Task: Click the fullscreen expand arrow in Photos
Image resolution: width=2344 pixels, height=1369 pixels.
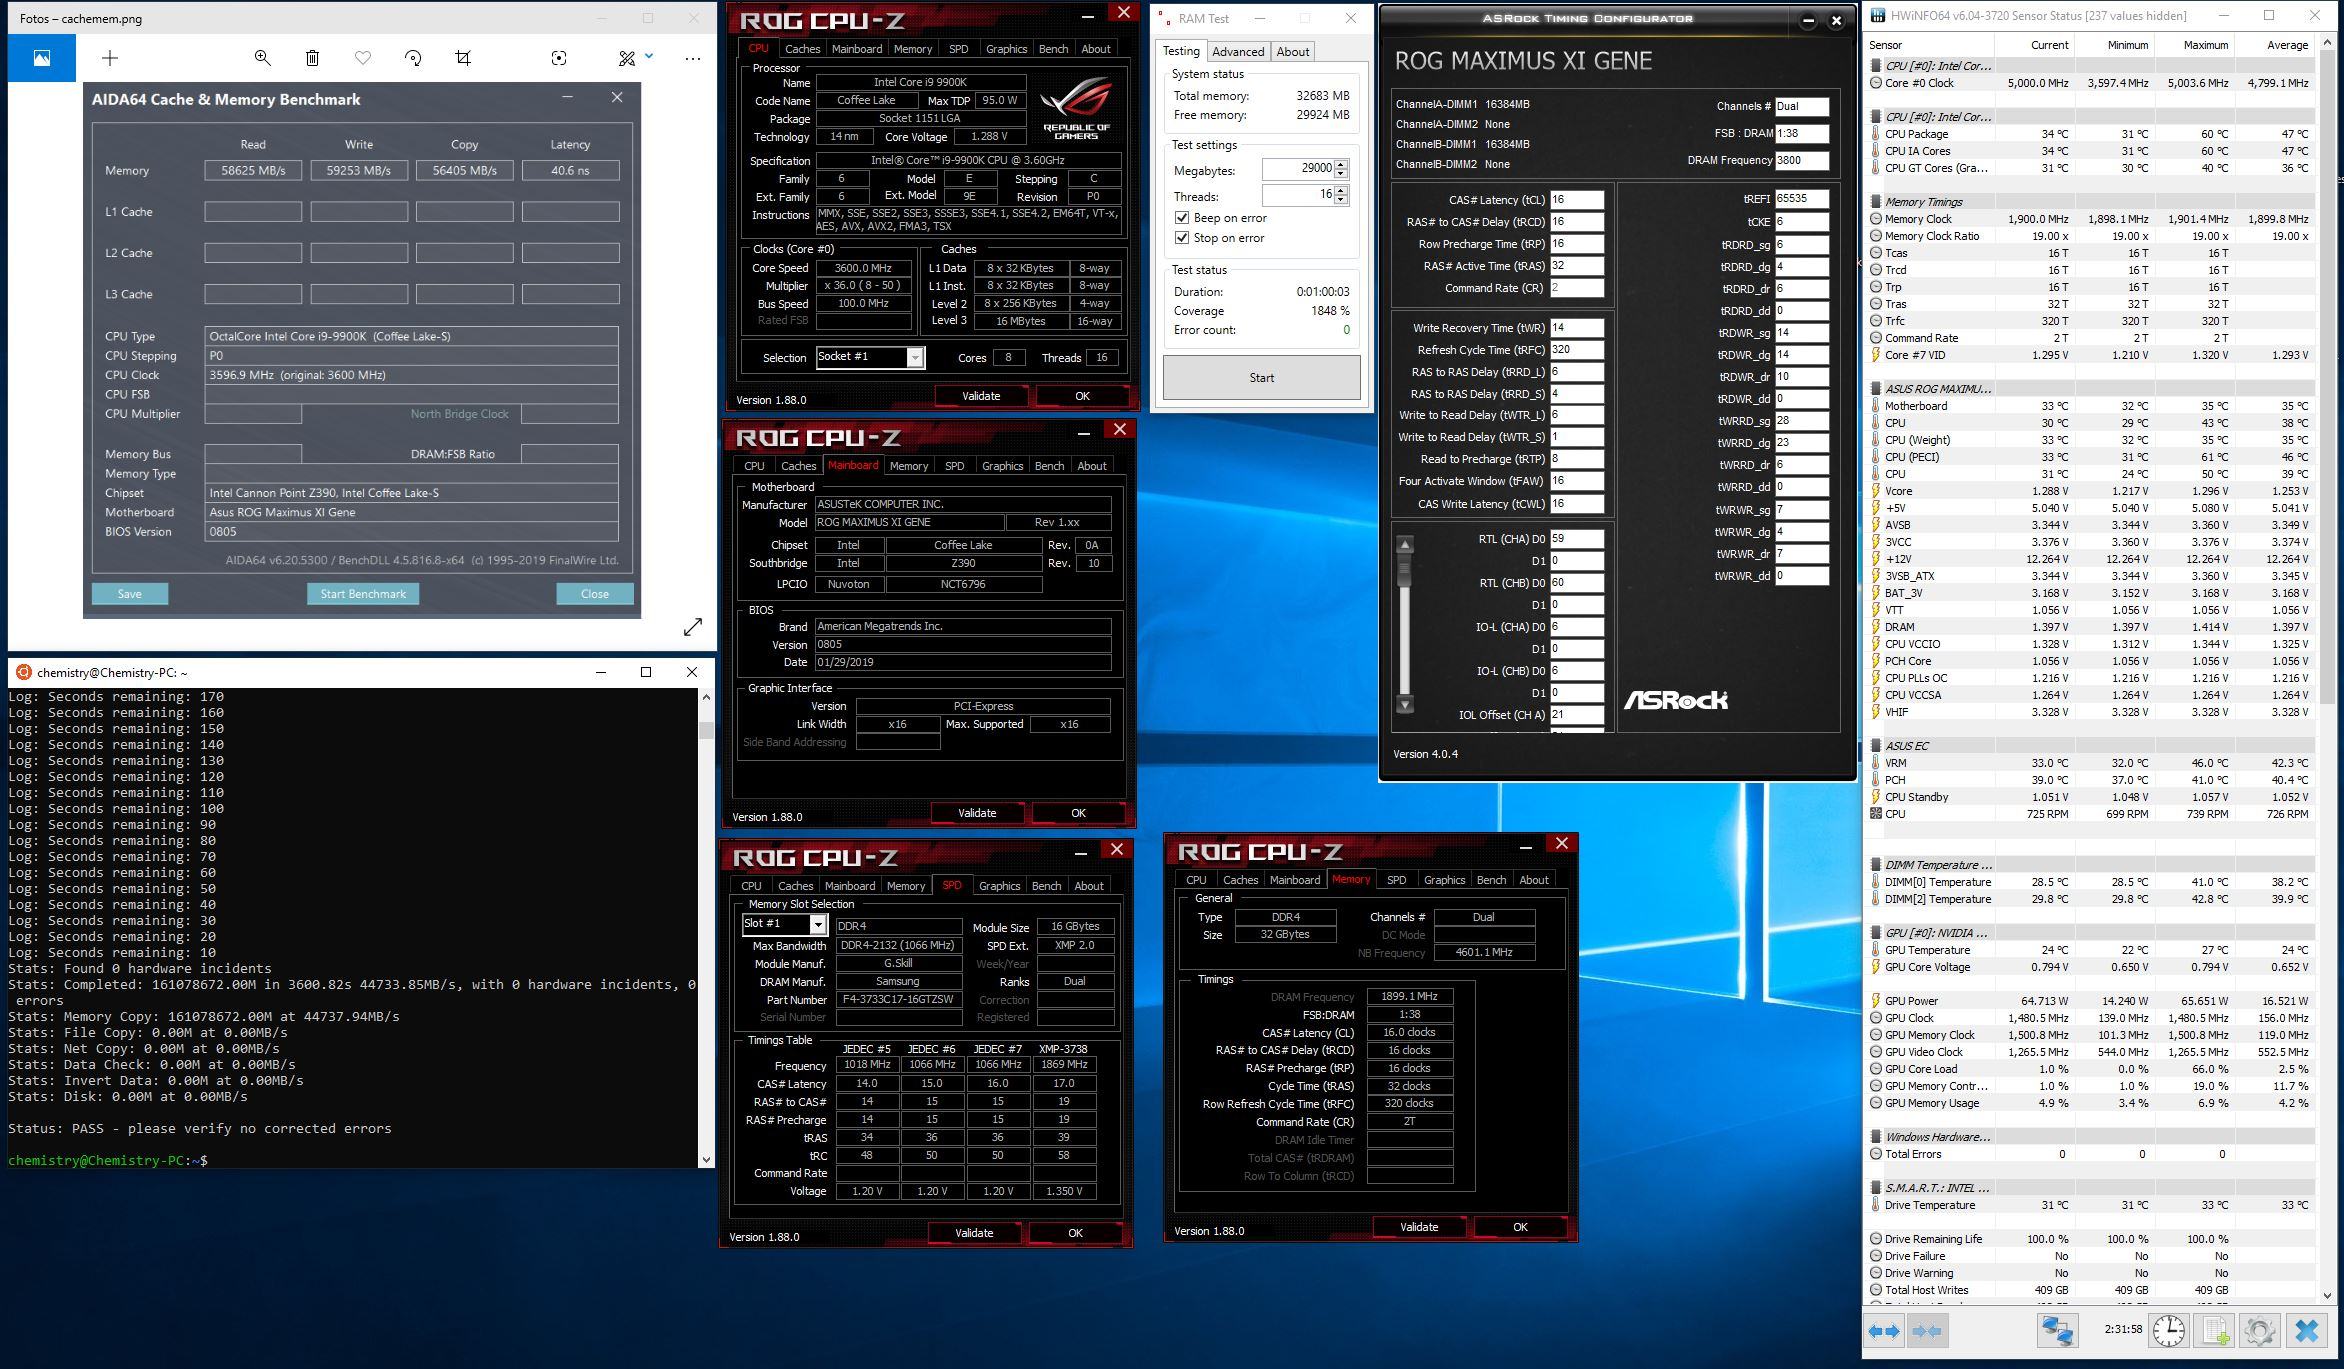Action: (693, 627)
